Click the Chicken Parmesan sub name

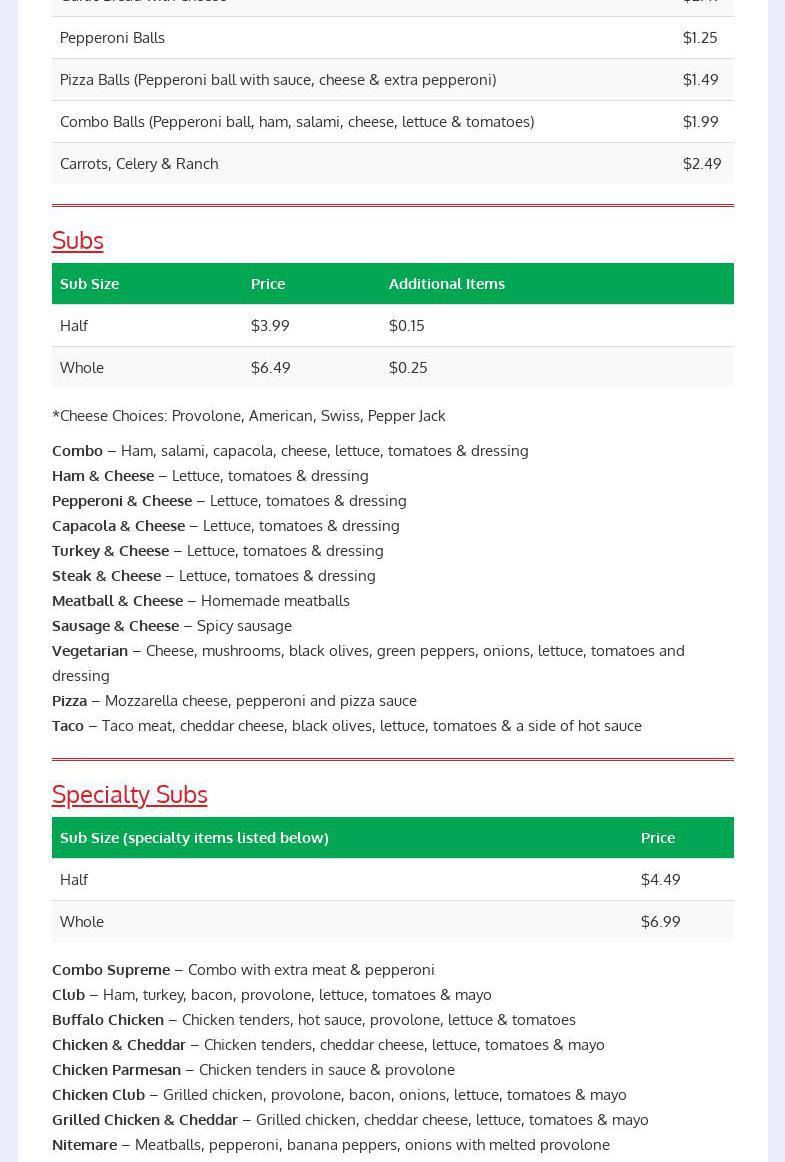(x=117, y=1070)
